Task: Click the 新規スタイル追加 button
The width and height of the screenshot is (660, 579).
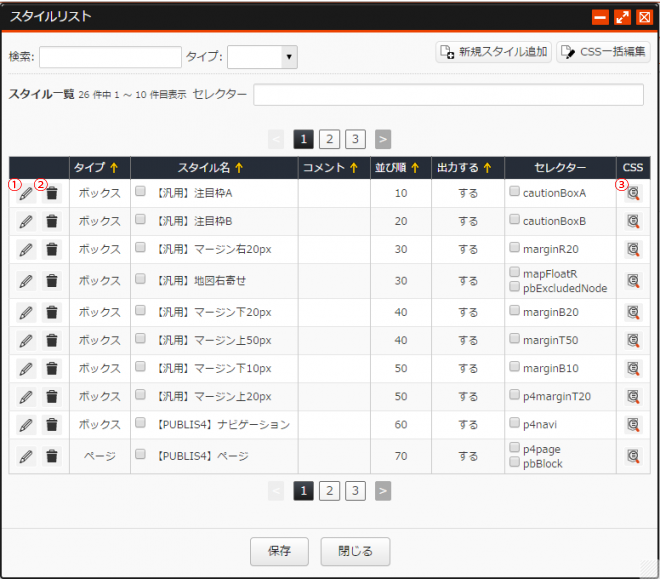Action: click(x=493, y=52)
